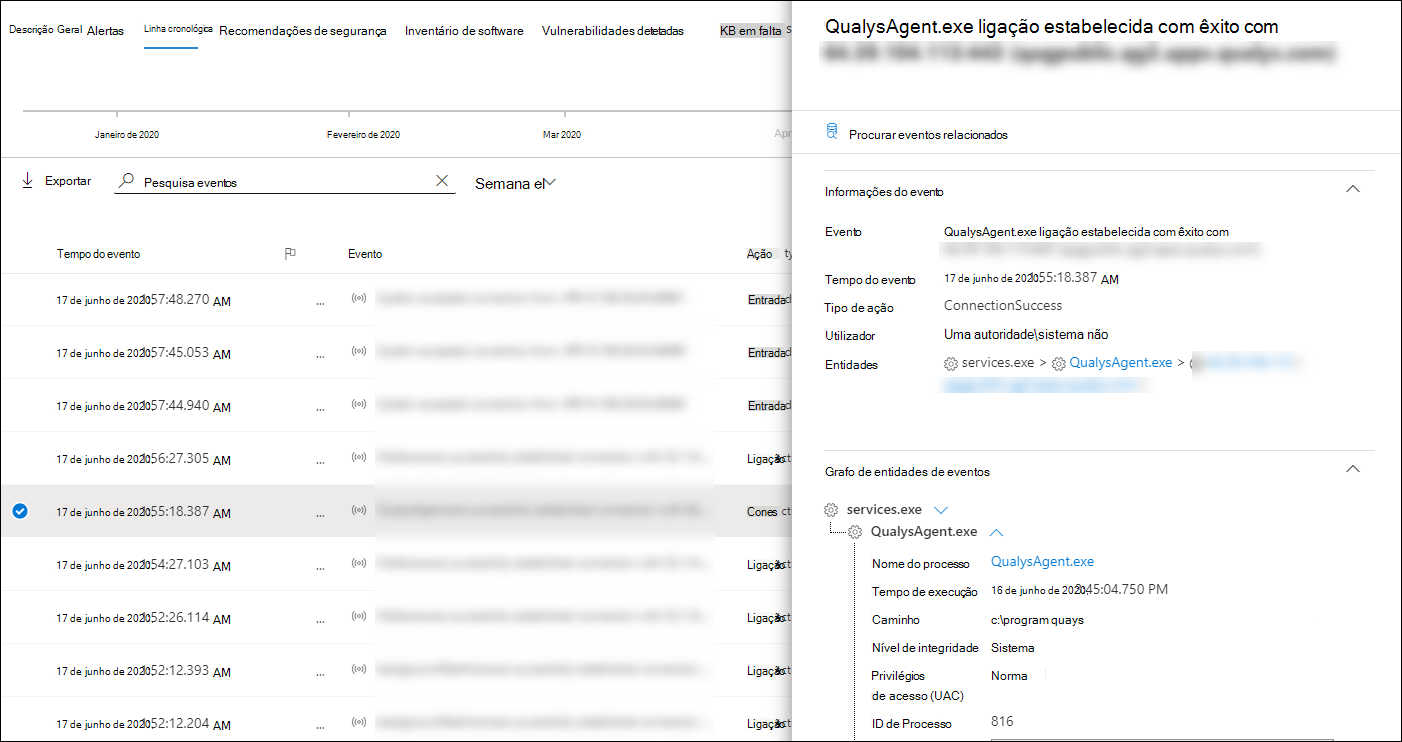Viewport: 1402px width, 742px height.
Task: Click the Ação column header
Action: (x=759, y=254)
